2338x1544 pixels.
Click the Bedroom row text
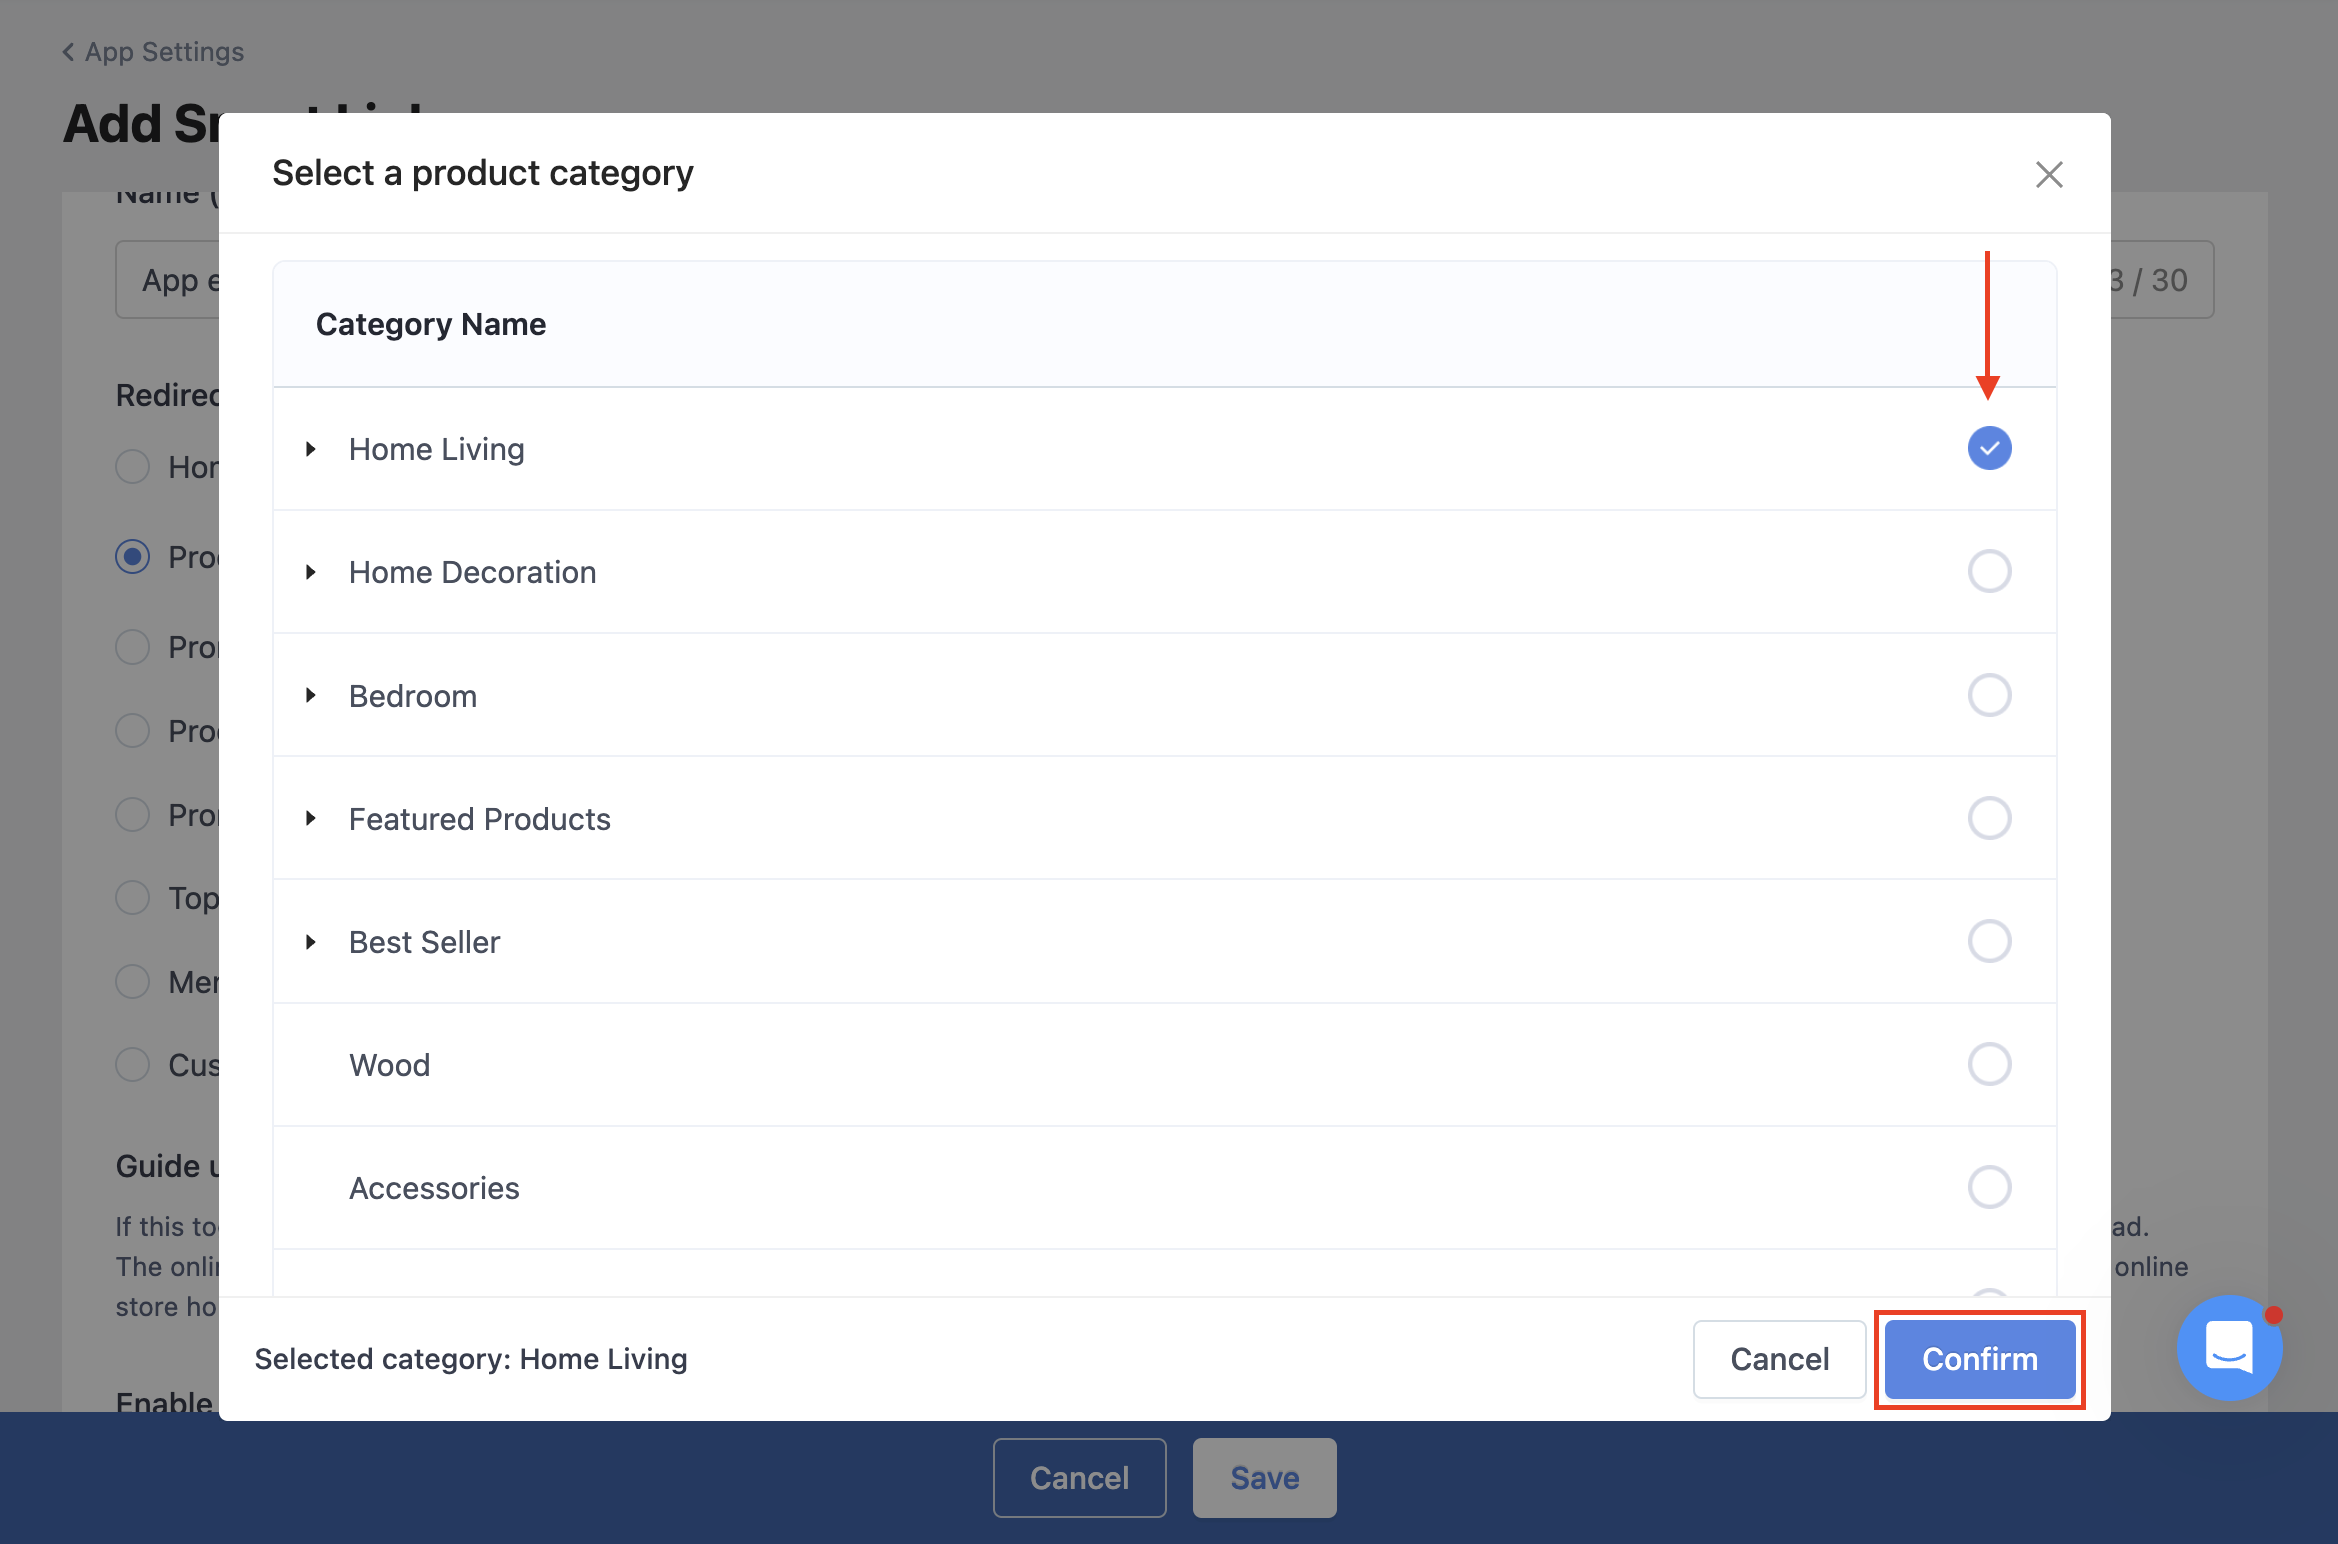412,696
